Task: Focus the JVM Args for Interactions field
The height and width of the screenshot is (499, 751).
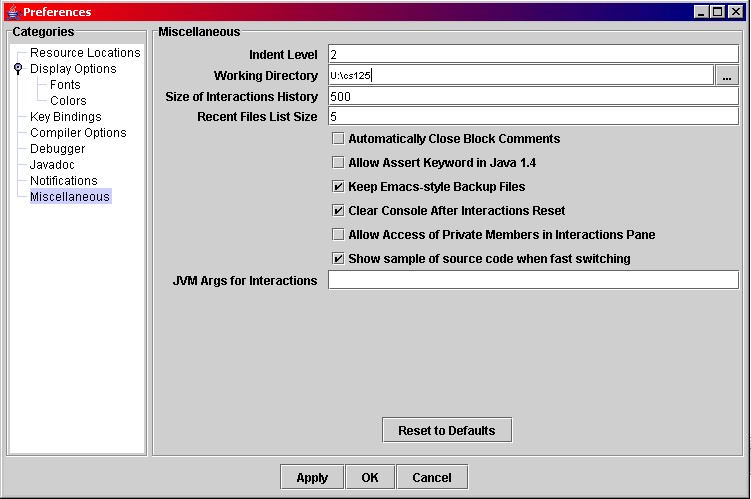Action: [532, 281]
